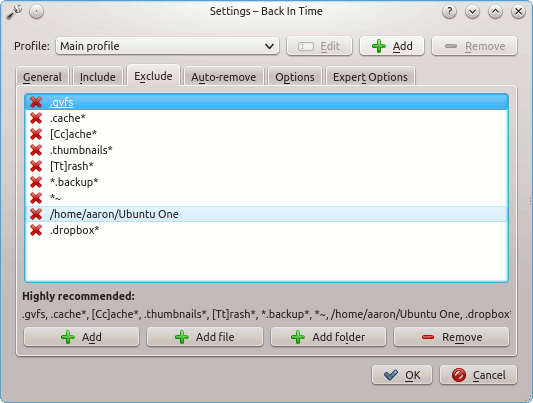Click the red X icon beside Ubuntu One path
The width and height of the screenshot is (533, 403).
click(36, 214)
